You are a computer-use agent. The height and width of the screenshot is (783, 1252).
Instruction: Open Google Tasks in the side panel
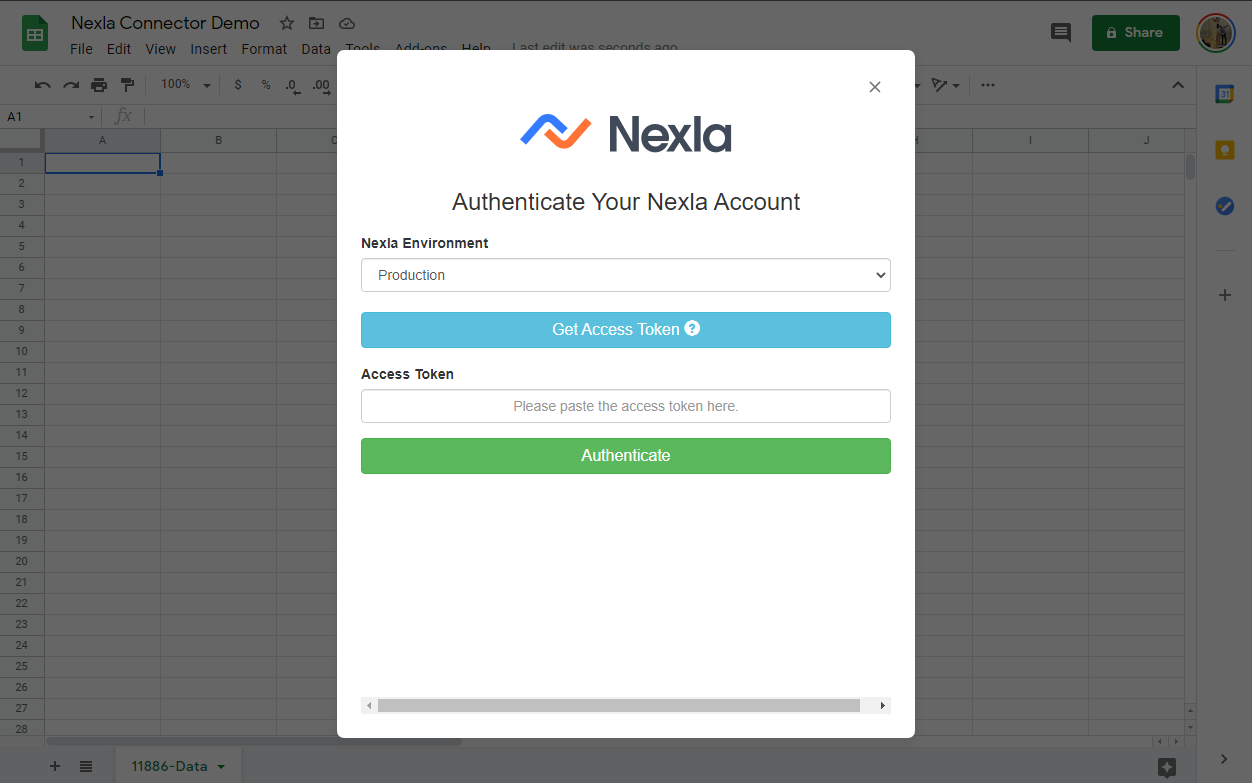1225,206
